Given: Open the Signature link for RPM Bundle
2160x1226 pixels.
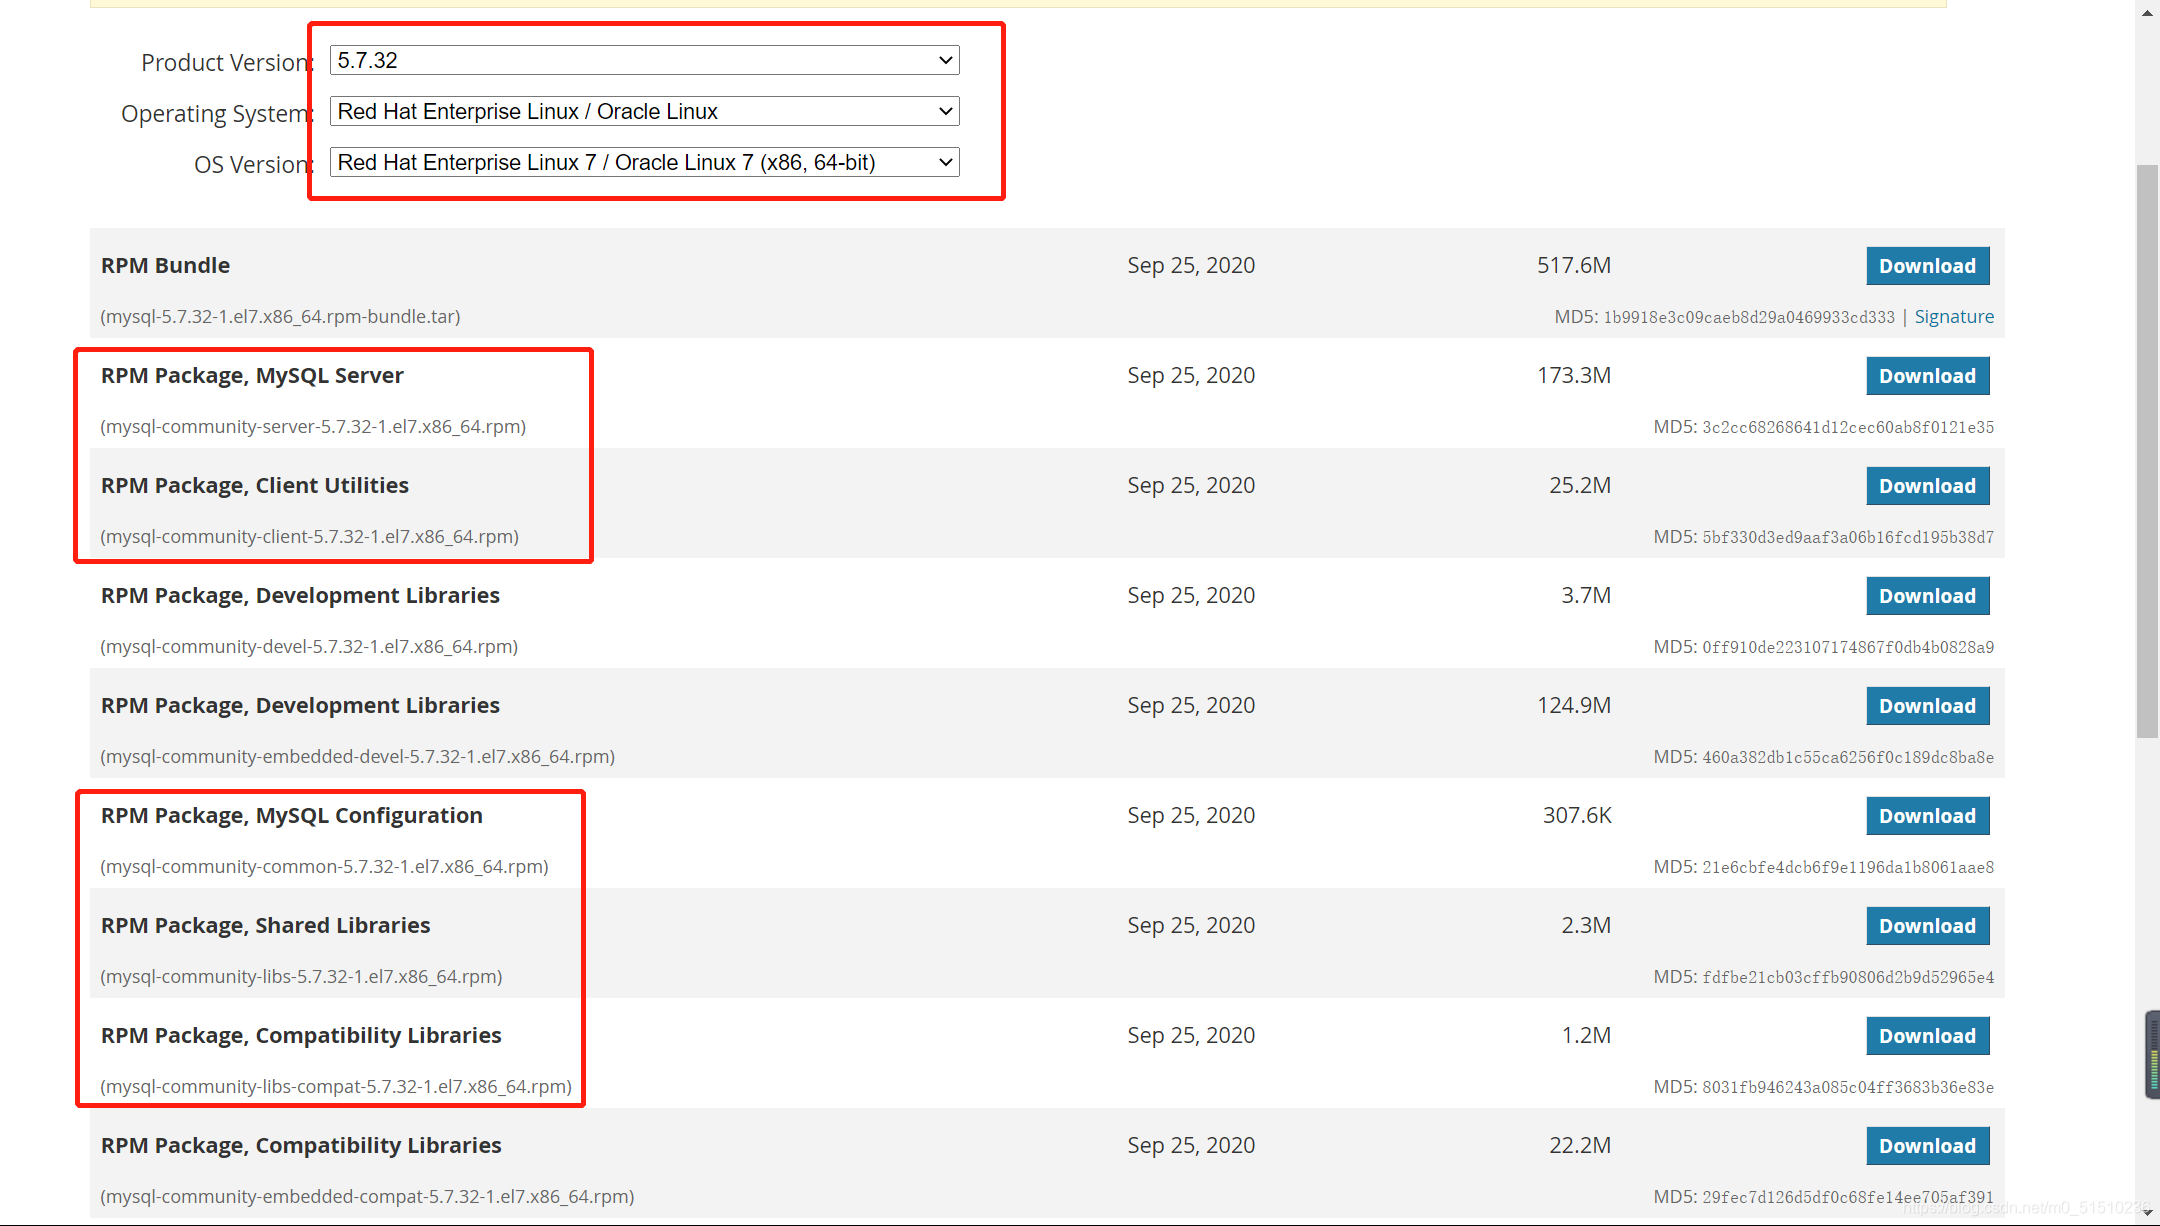Looking at the screenshot, I should coord(1954,317).
